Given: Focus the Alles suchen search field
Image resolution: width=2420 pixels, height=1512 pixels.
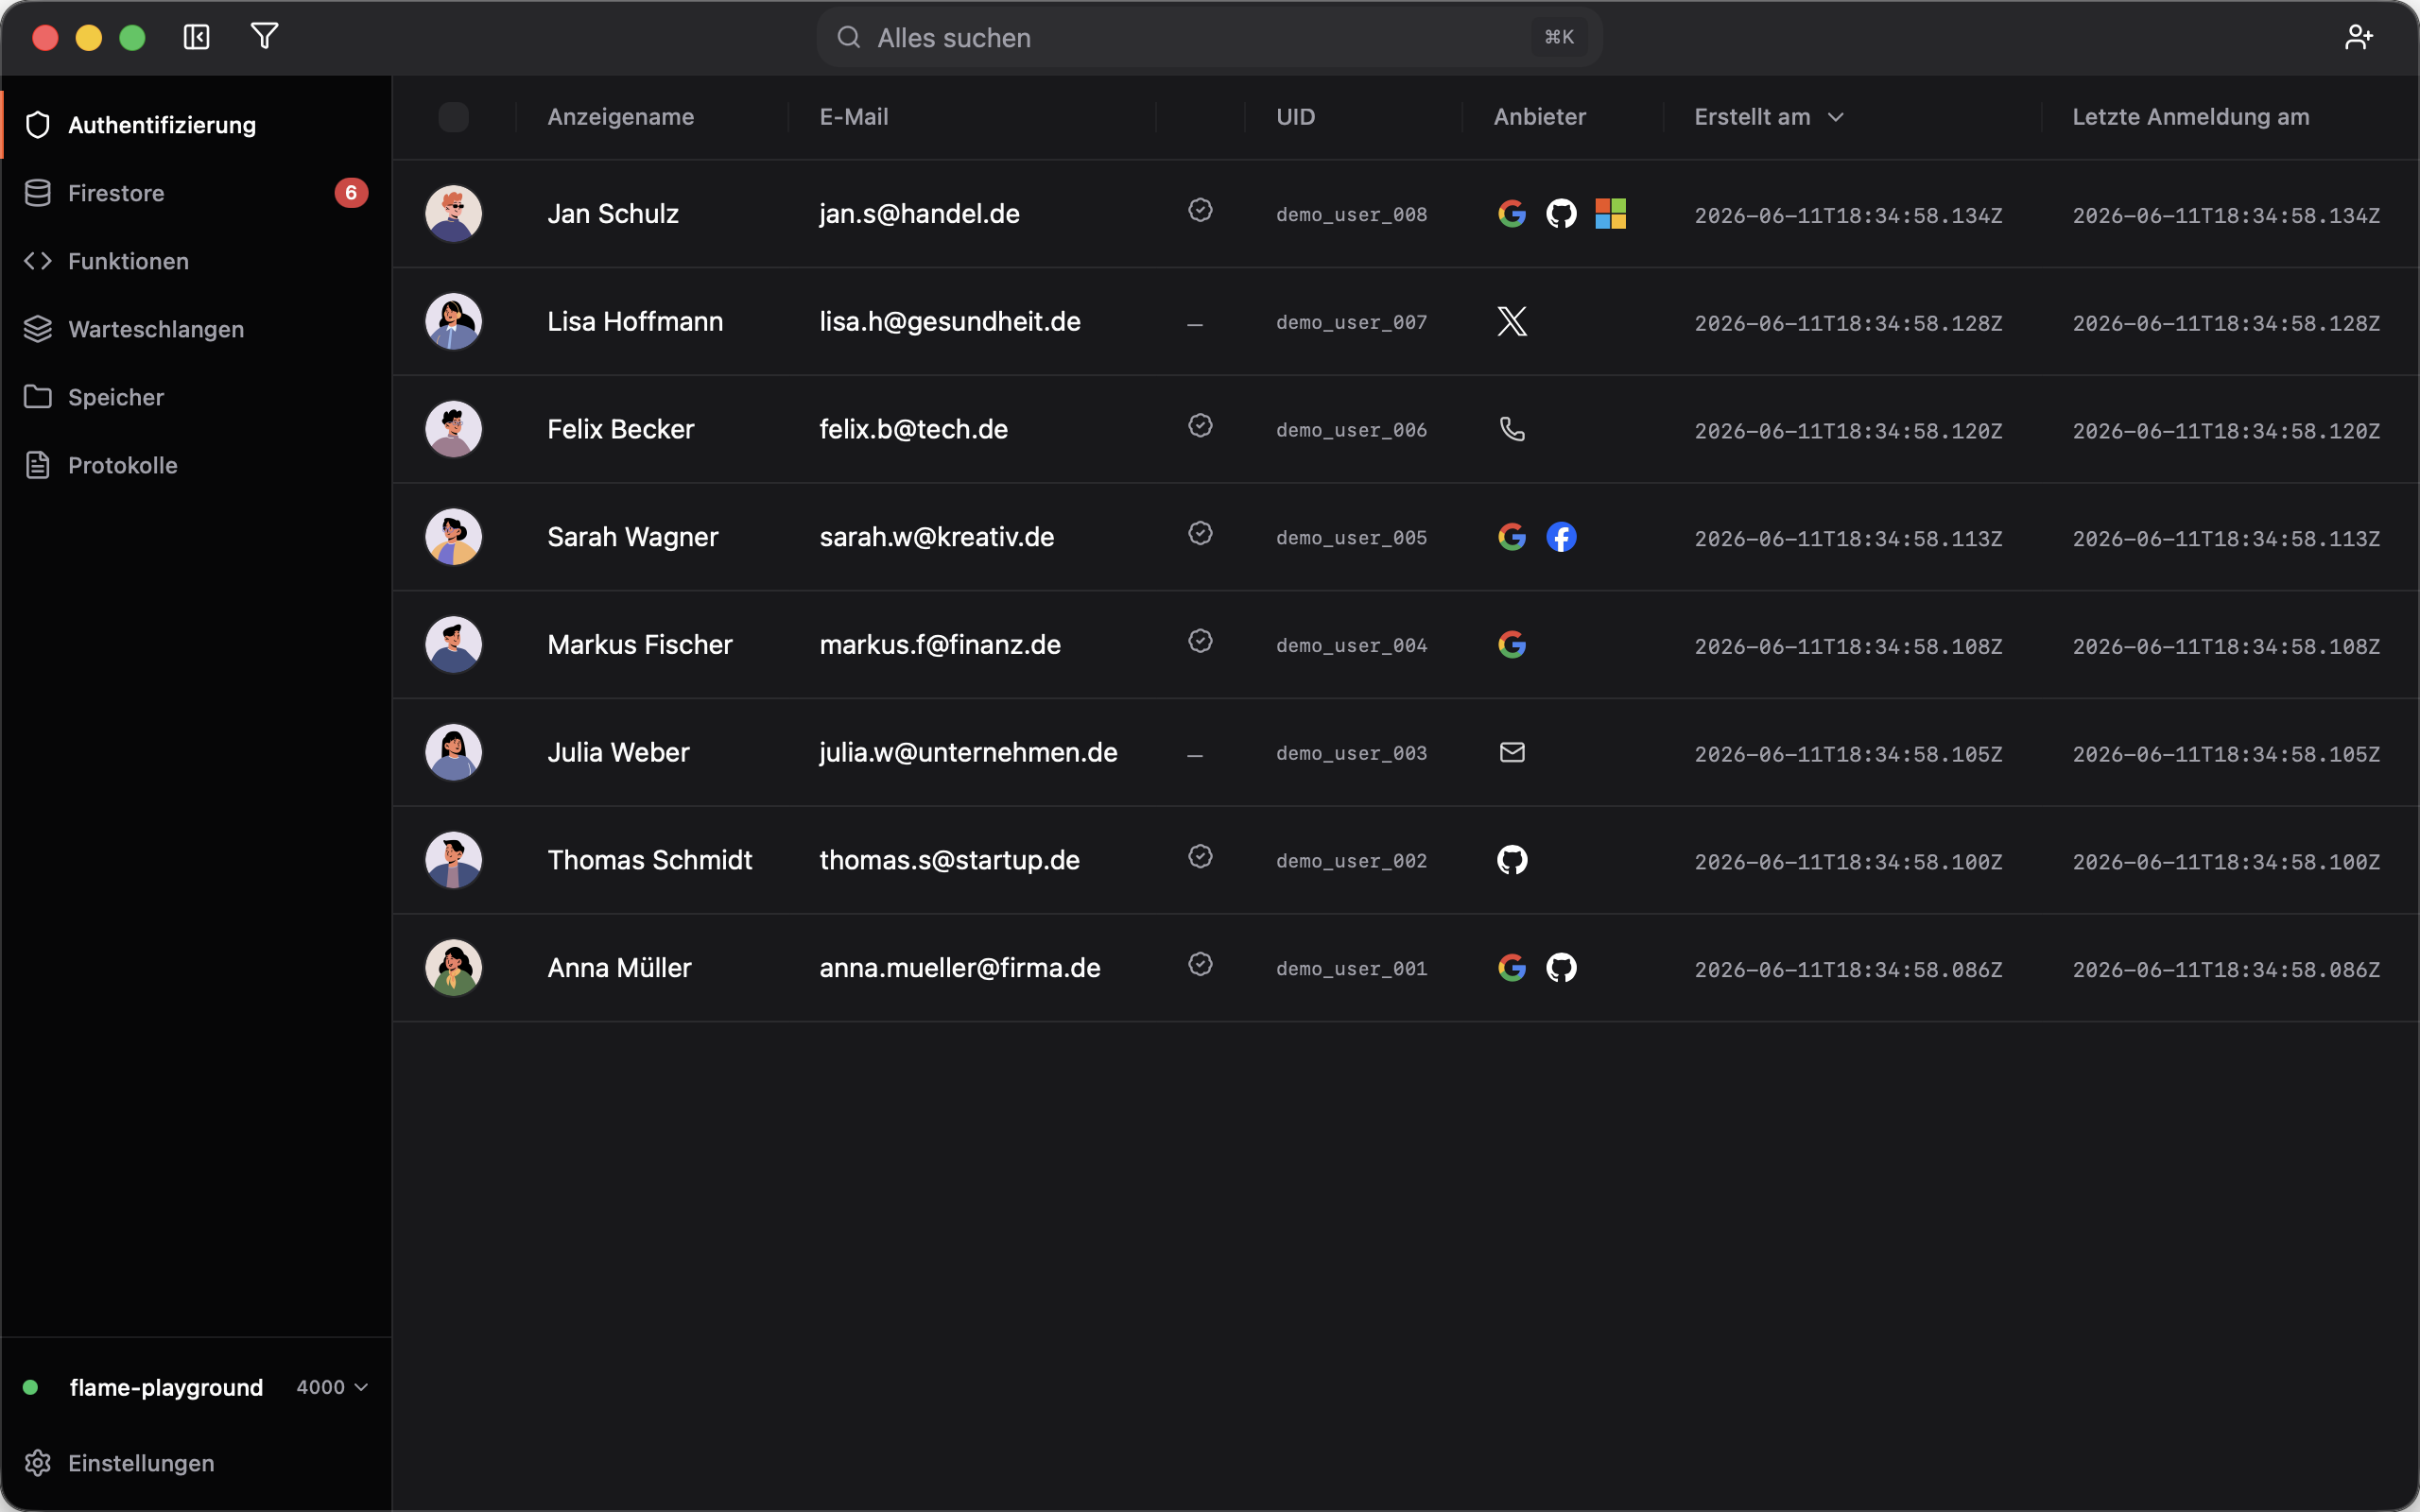Looking at the screenshot, I should tap(1209, 37).
